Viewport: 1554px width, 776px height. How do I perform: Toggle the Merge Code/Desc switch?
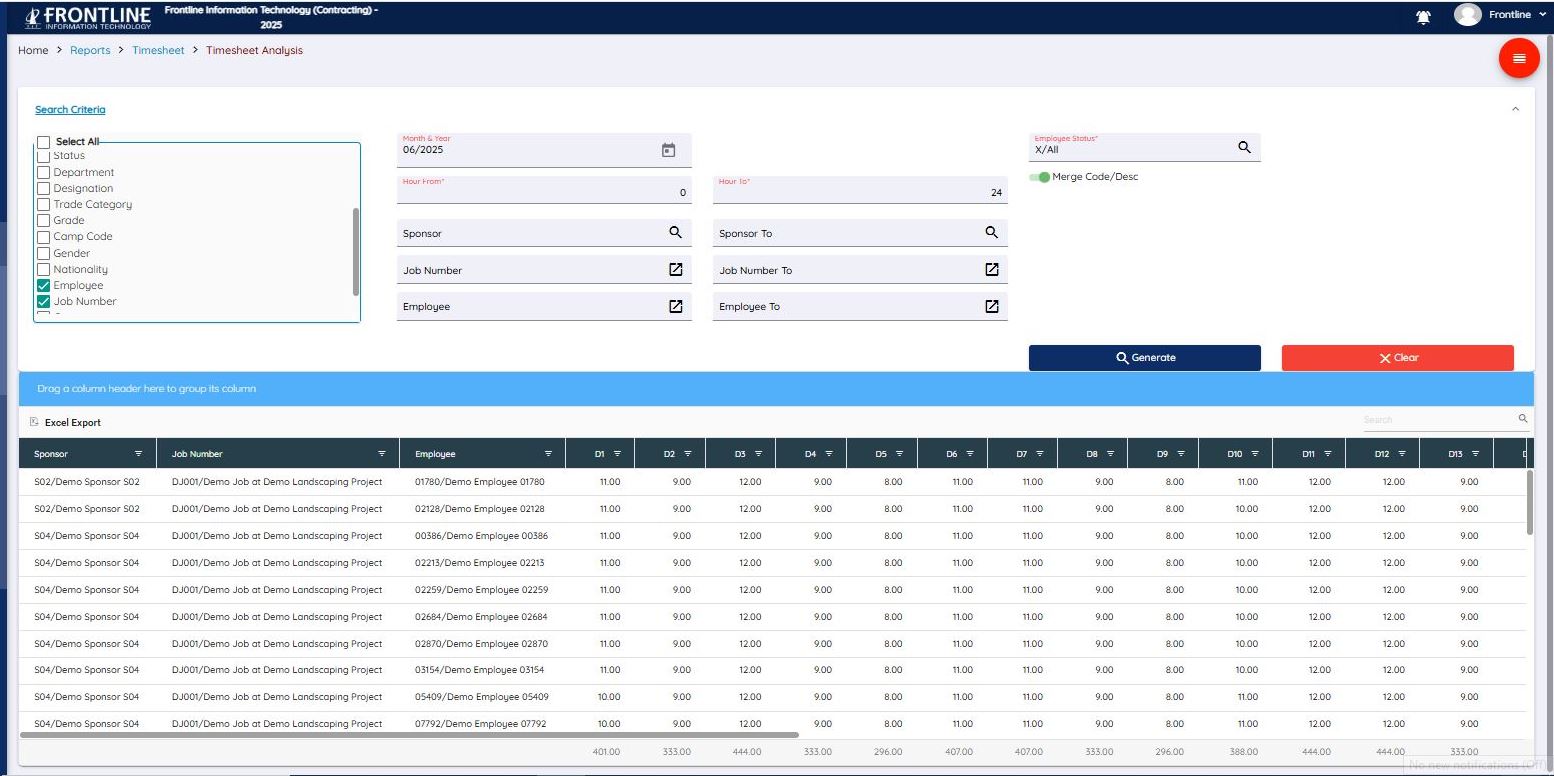point(1041,176)
